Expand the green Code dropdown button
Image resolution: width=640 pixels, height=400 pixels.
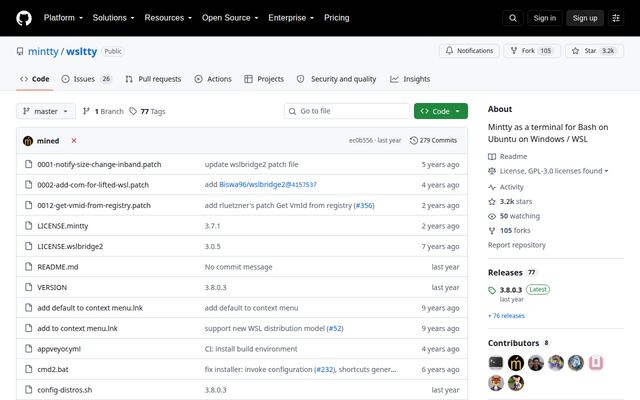(440, 111)
